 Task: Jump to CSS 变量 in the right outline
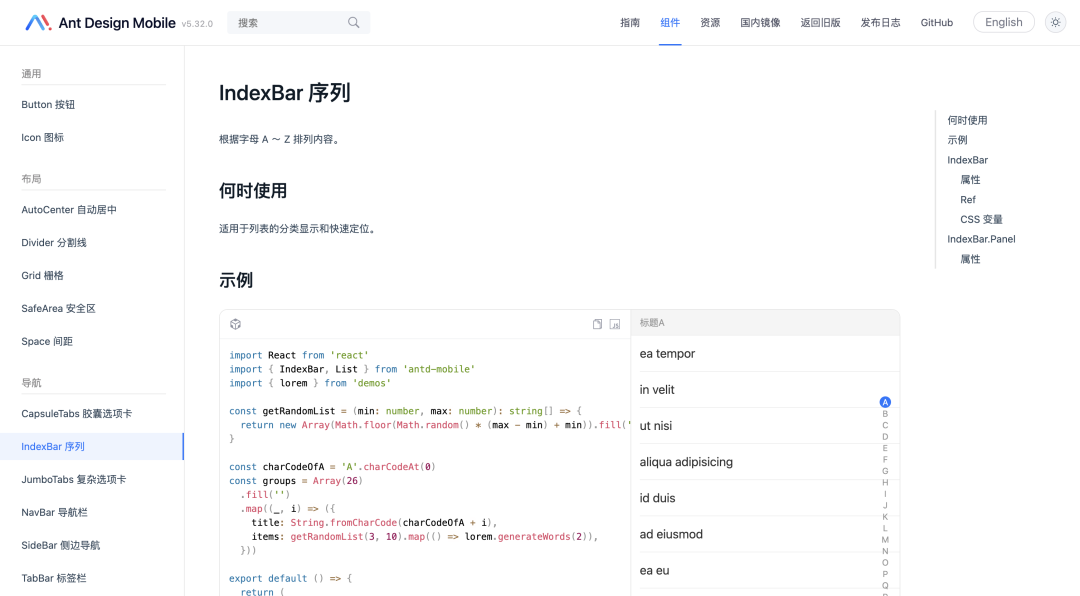click(x=982, y=219)
